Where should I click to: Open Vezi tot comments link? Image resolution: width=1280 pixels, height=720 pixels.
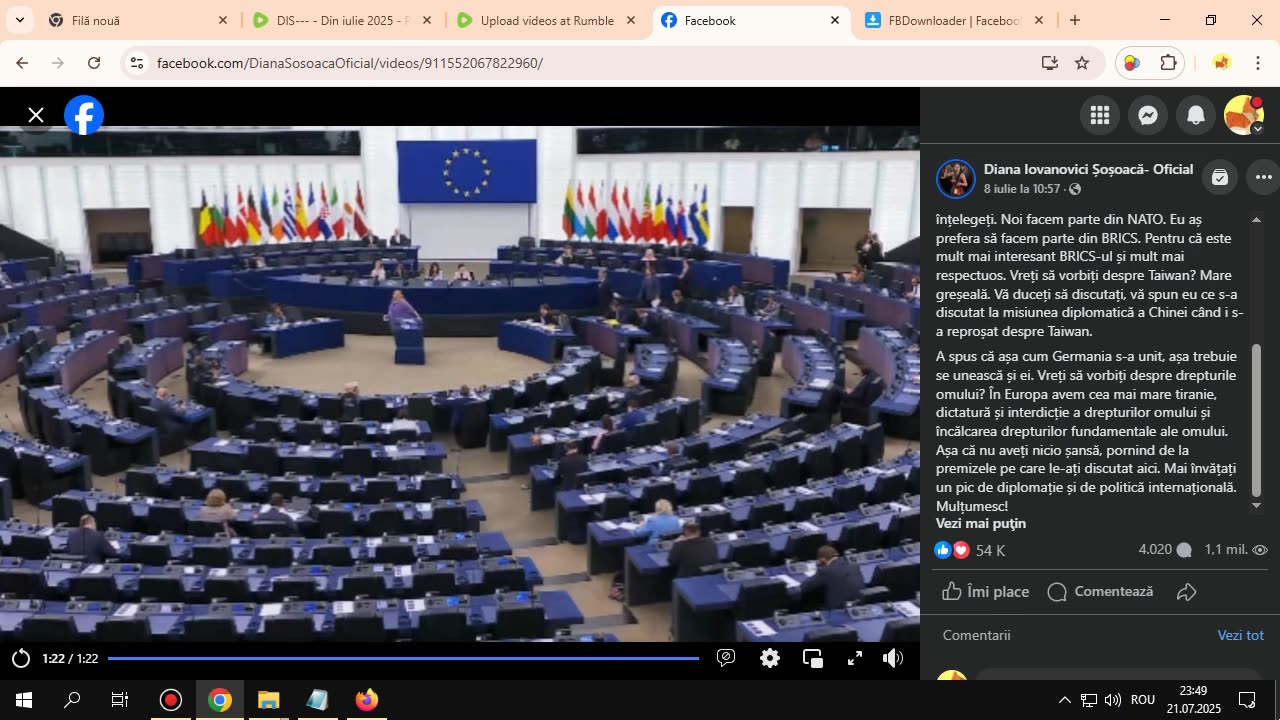[x=1240, y=635]
